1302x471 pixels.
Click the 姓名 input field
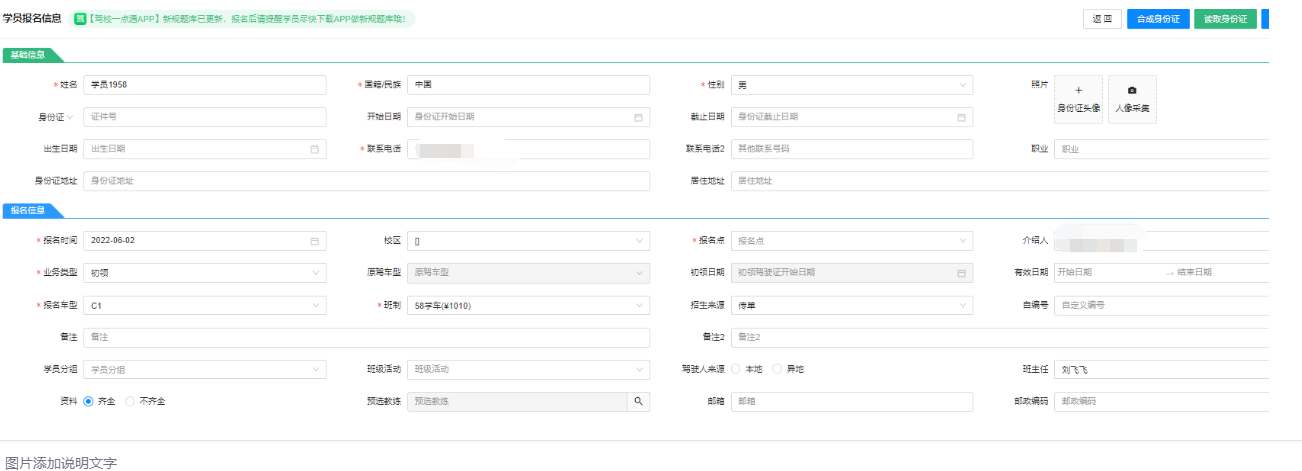(204, 85)
